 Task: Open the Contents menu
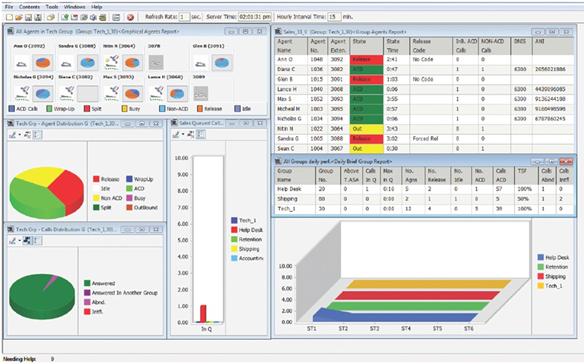pos(29,7)
